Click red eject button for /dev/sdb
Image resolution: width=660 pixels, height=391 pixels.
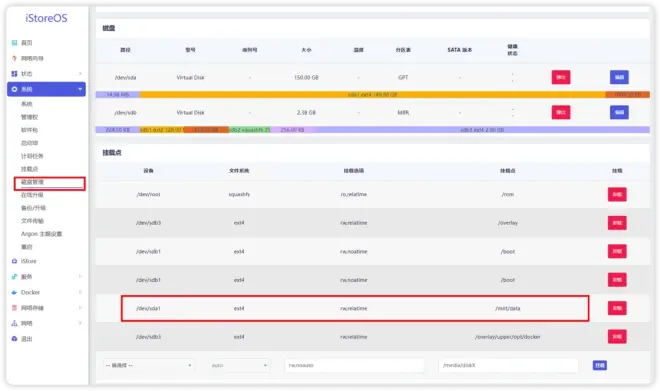(561, 112)
